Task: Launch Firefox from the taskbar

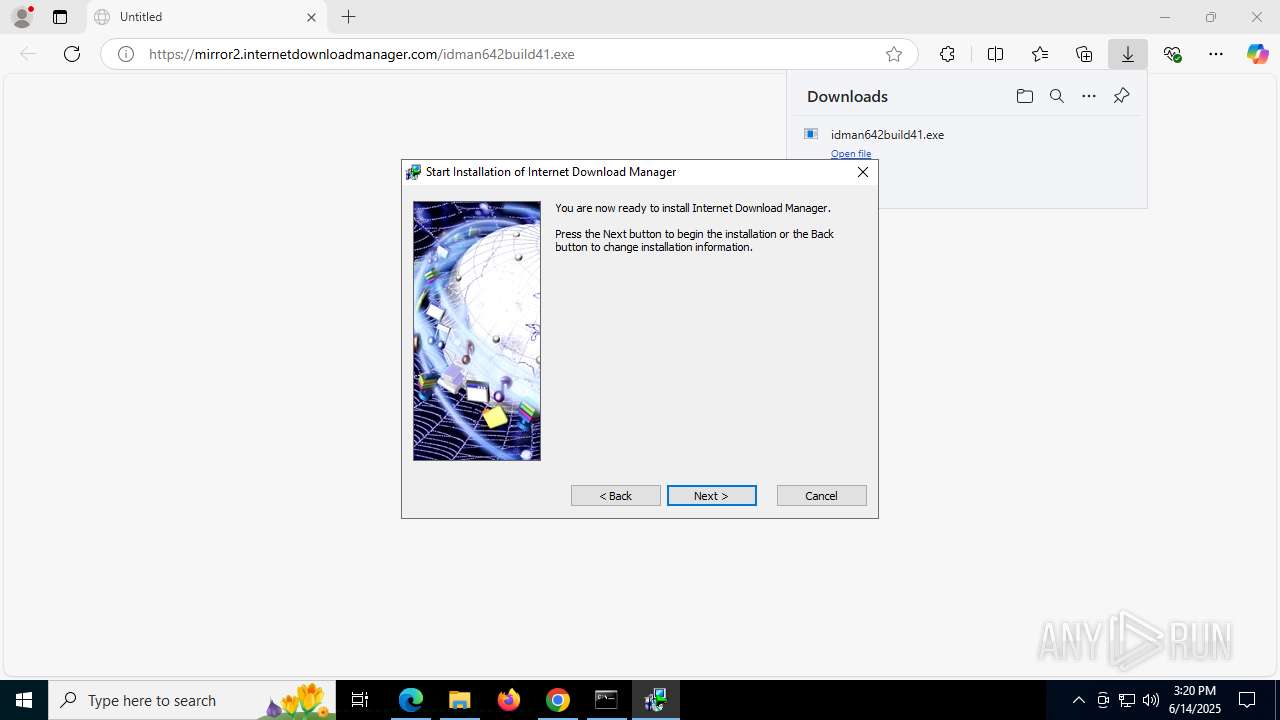Action: point(509,700)
